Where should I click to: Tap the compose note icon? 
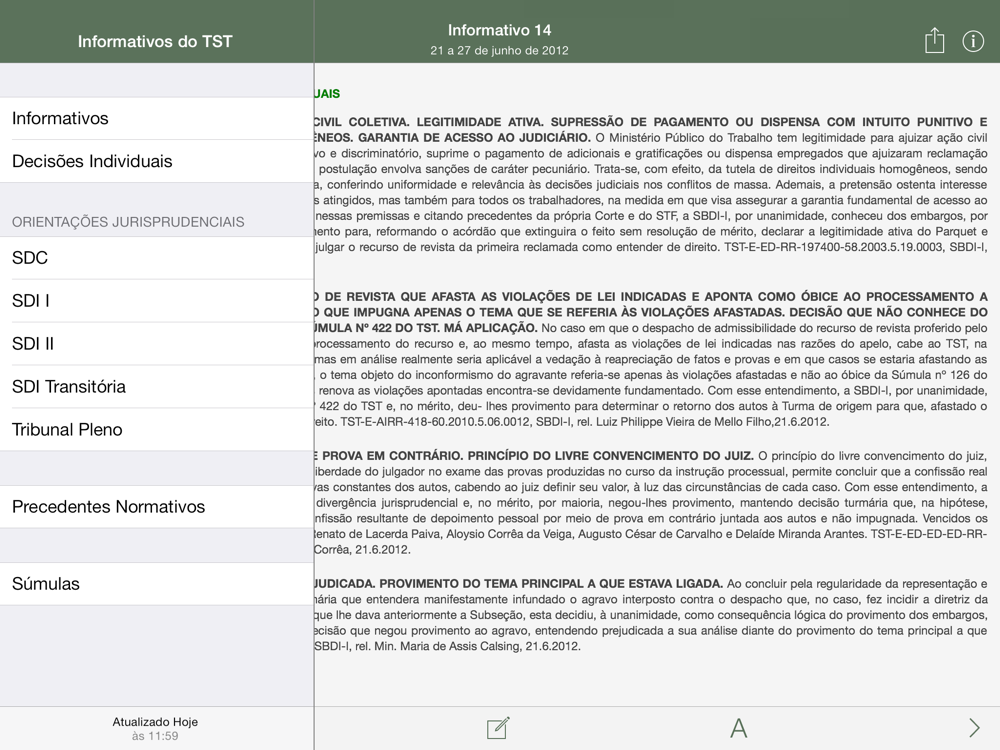tap(498, 728)
